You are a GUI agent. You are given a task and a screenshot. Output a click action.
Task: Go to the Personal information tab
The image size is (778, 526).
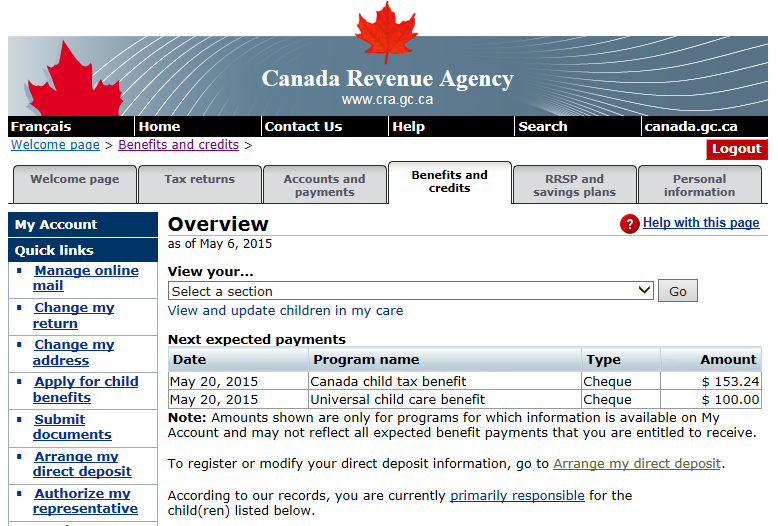point(699,185)
